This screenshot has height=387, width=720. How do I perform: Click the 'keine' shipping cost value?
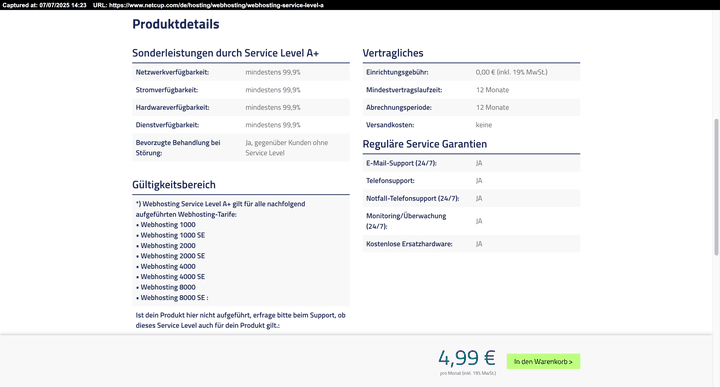484,125
